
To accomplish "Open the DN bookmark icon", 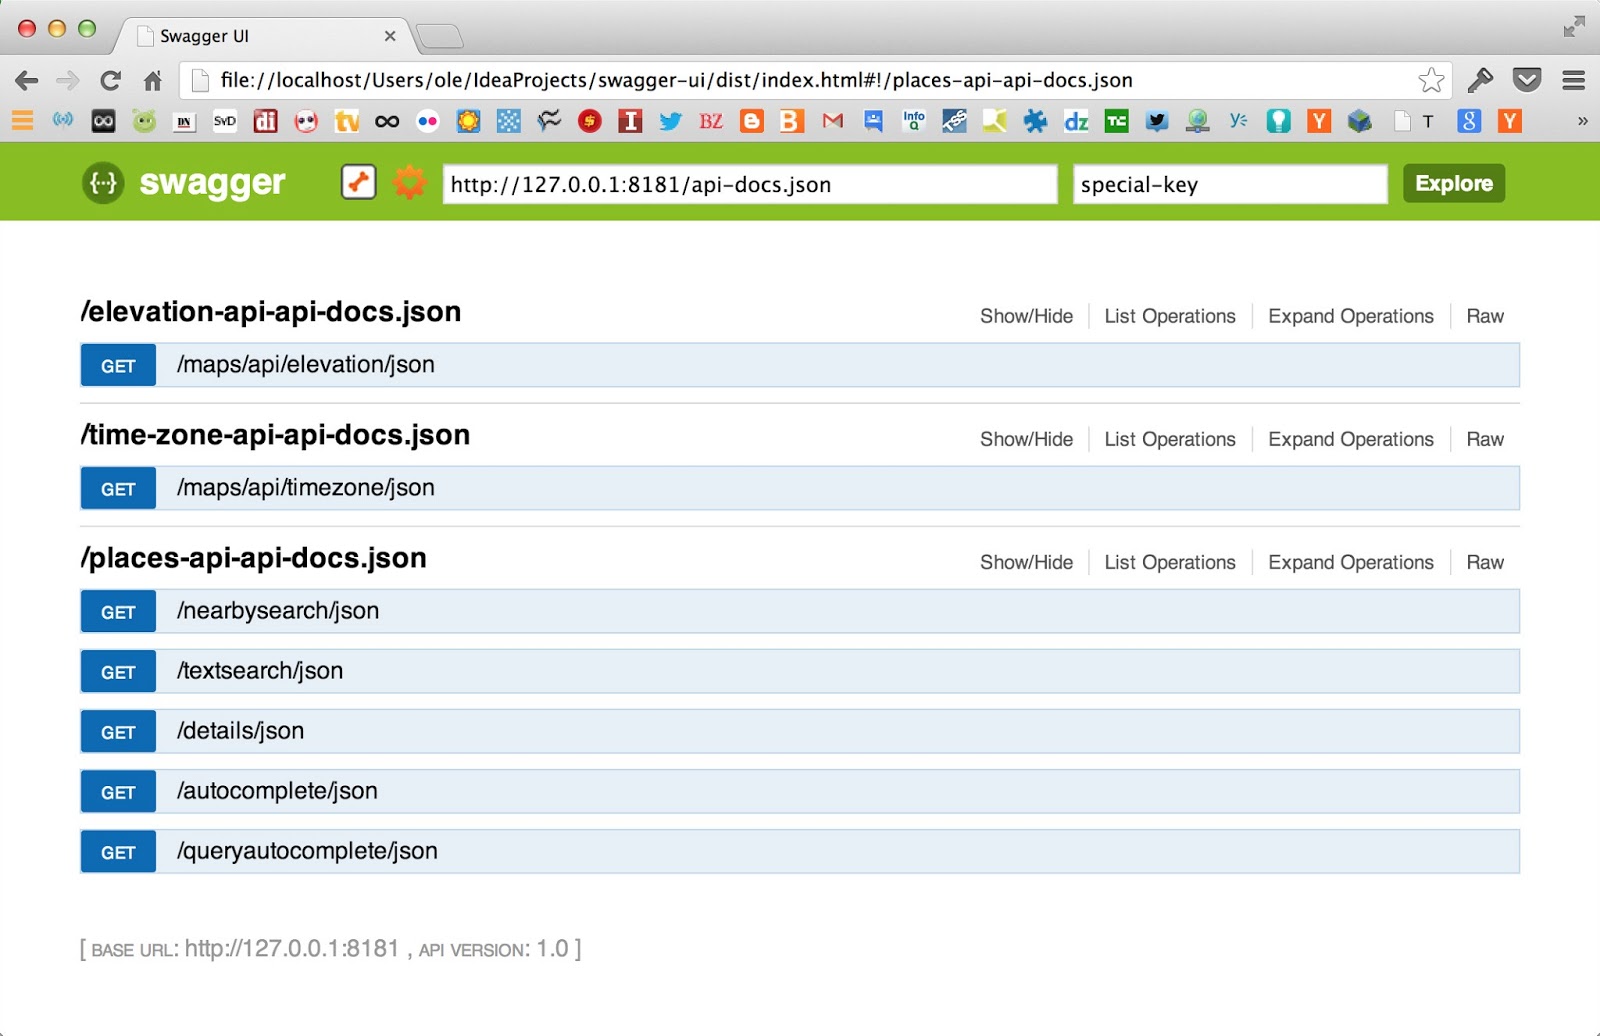I will [x=184, y=121].
